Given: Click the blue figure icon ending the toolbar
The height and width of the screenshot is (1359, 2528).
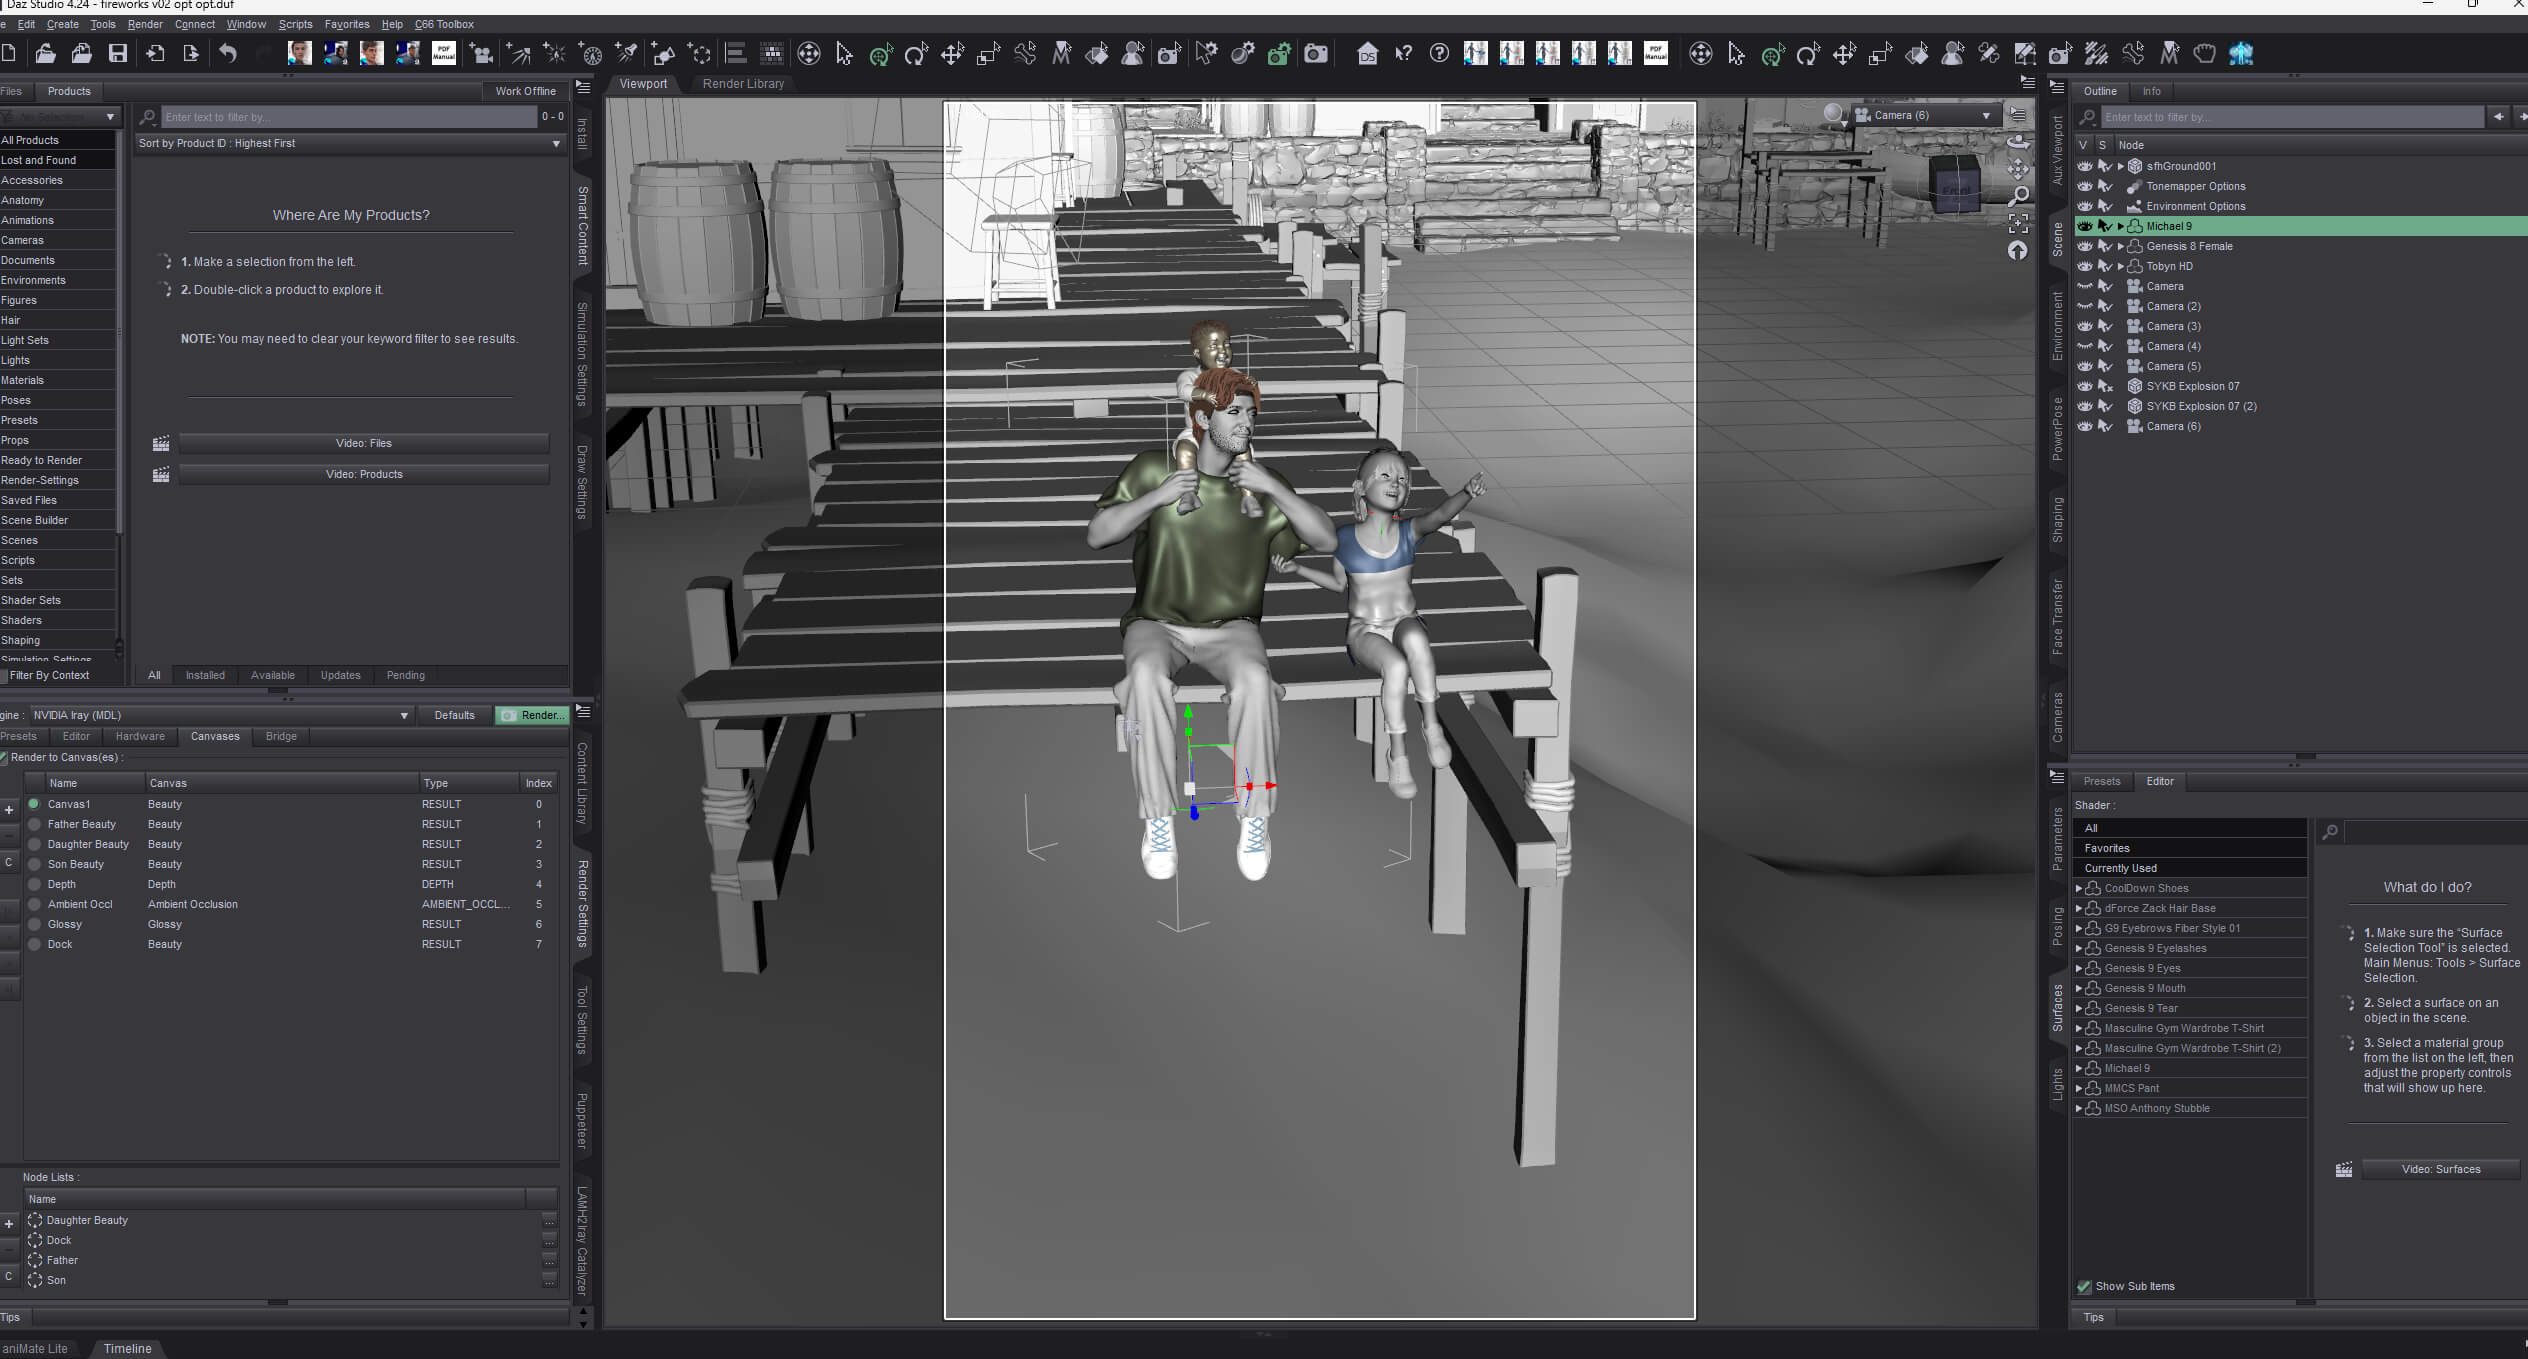Looking at the screenshot, I should pyautogui.click(x=2241, y=53).
